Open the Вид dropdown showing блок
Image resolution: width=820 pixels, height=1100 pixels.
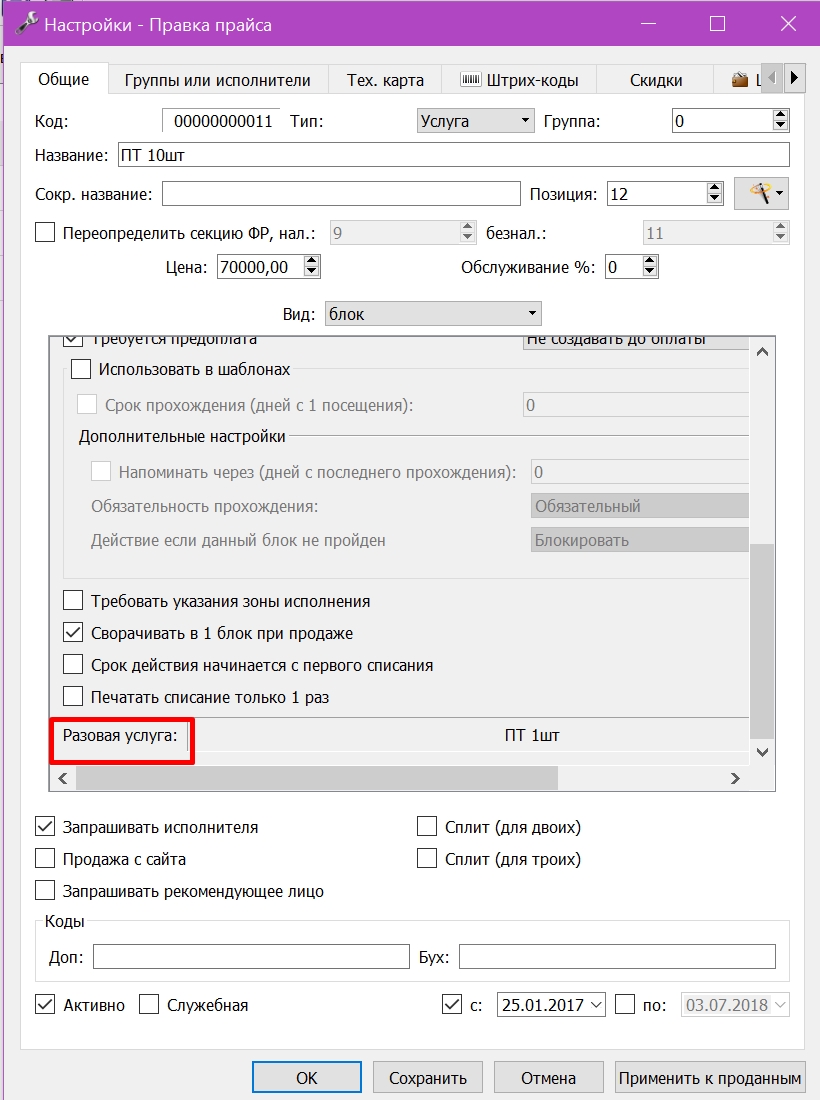click(433, 314)
